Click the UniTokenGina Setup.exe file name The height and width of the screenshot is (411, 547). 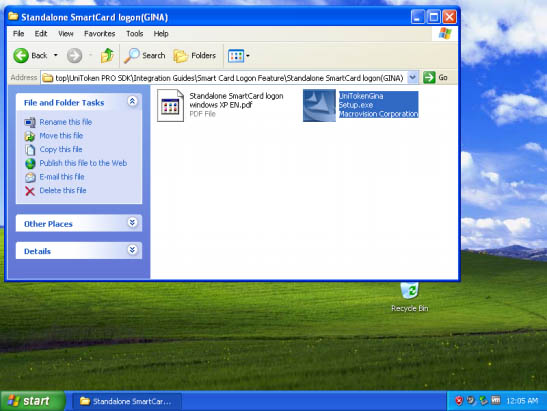click(x=361, y=100)
